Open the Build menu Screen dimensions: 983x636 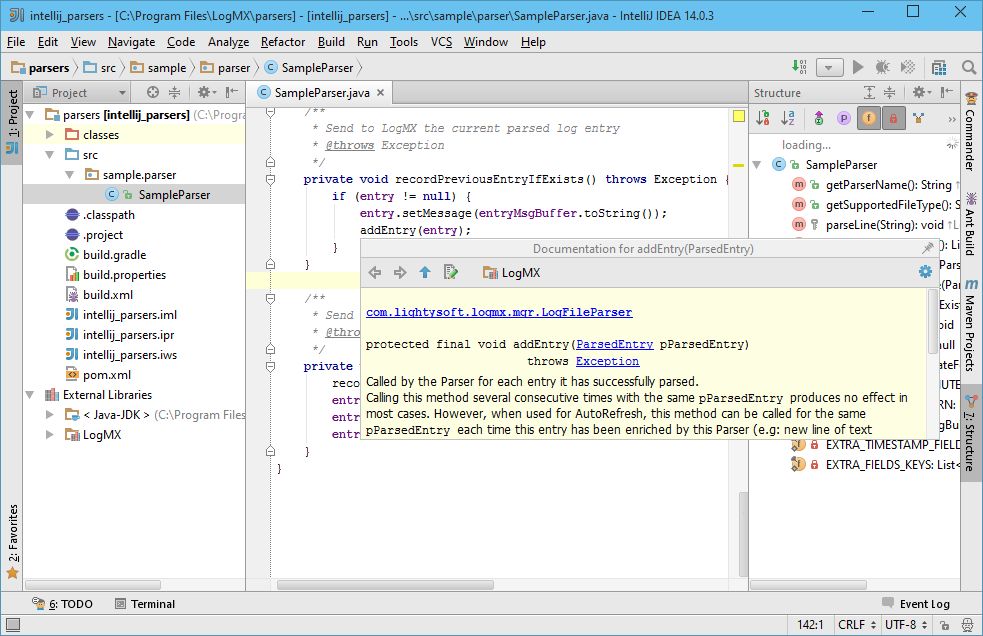(331, 41)
